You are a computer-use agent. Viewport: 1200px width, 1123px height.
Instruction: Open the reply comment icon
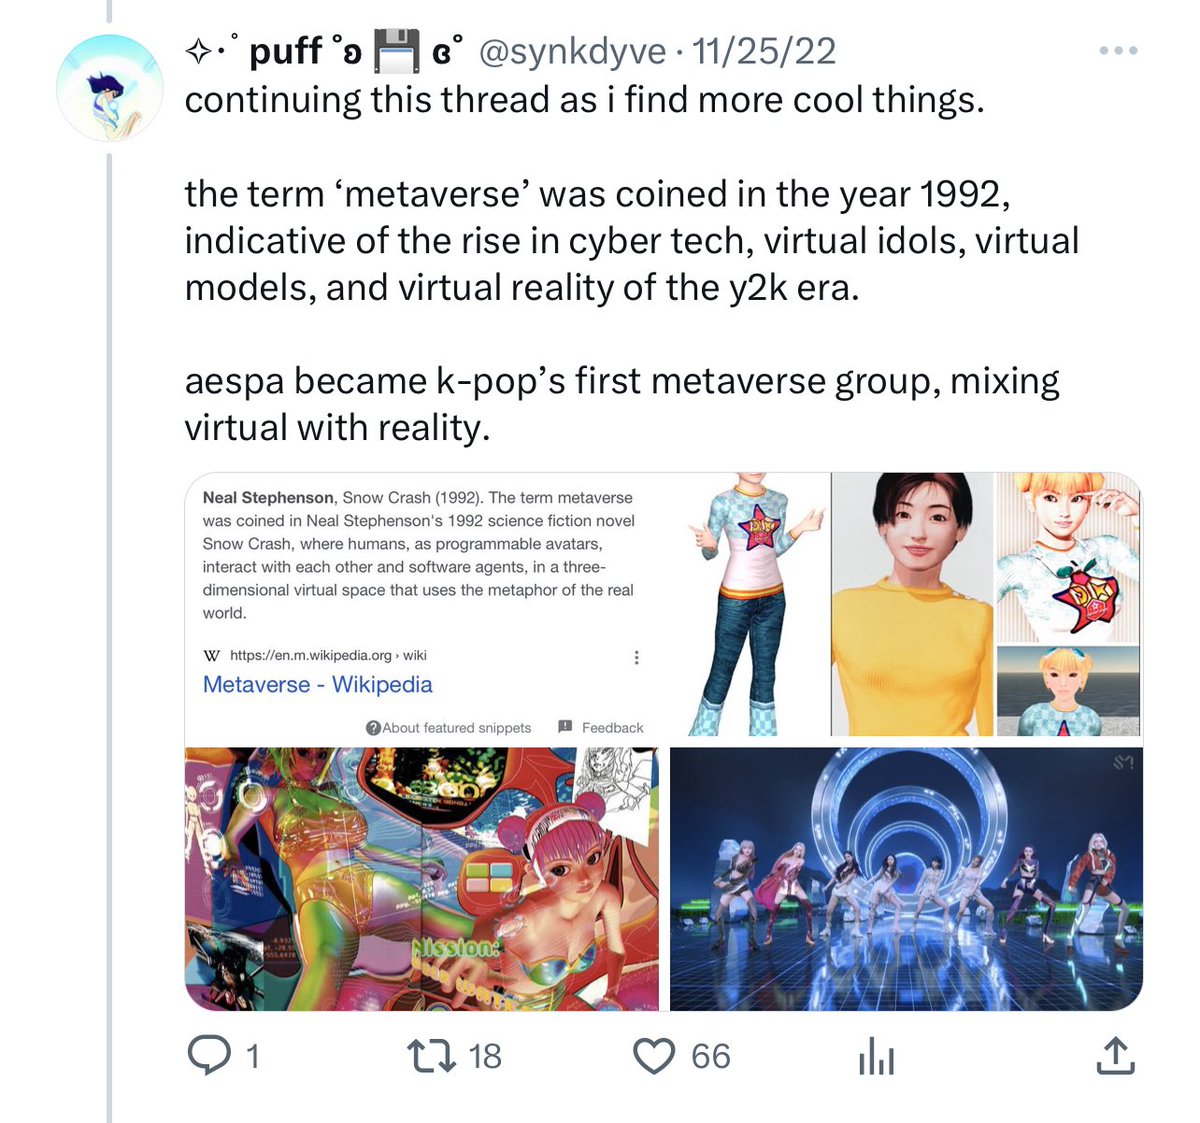(x=210, y=1055)
